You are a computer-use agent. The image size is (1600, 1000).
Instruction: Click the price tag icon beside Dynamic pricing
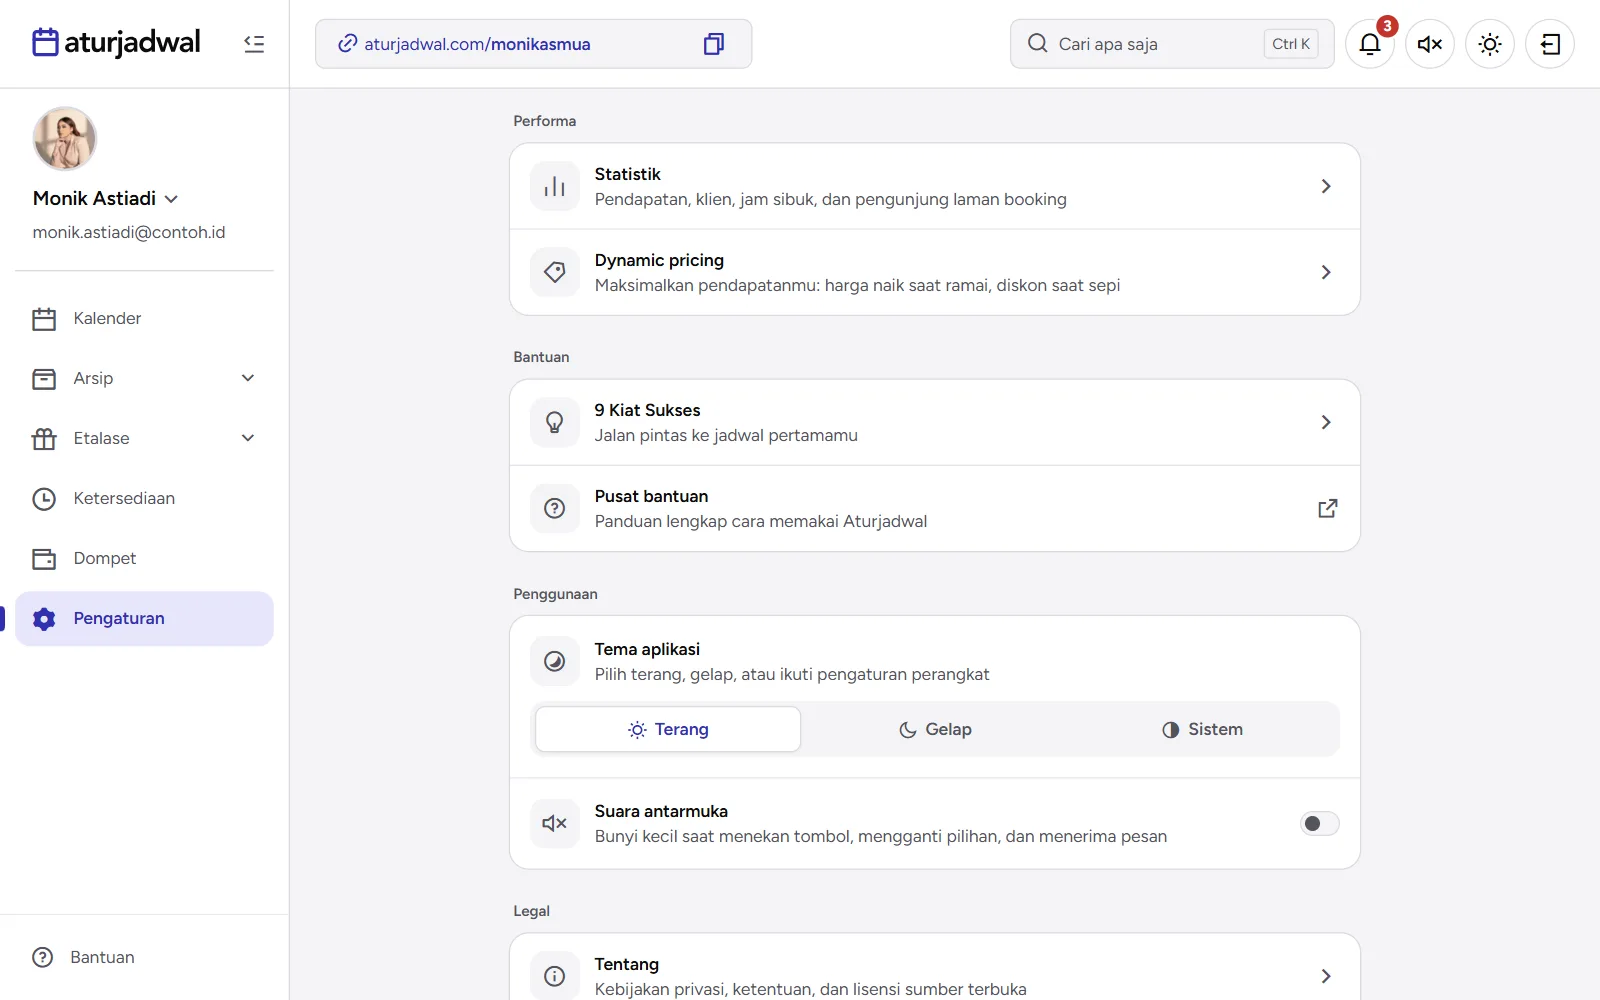[555, 272]
